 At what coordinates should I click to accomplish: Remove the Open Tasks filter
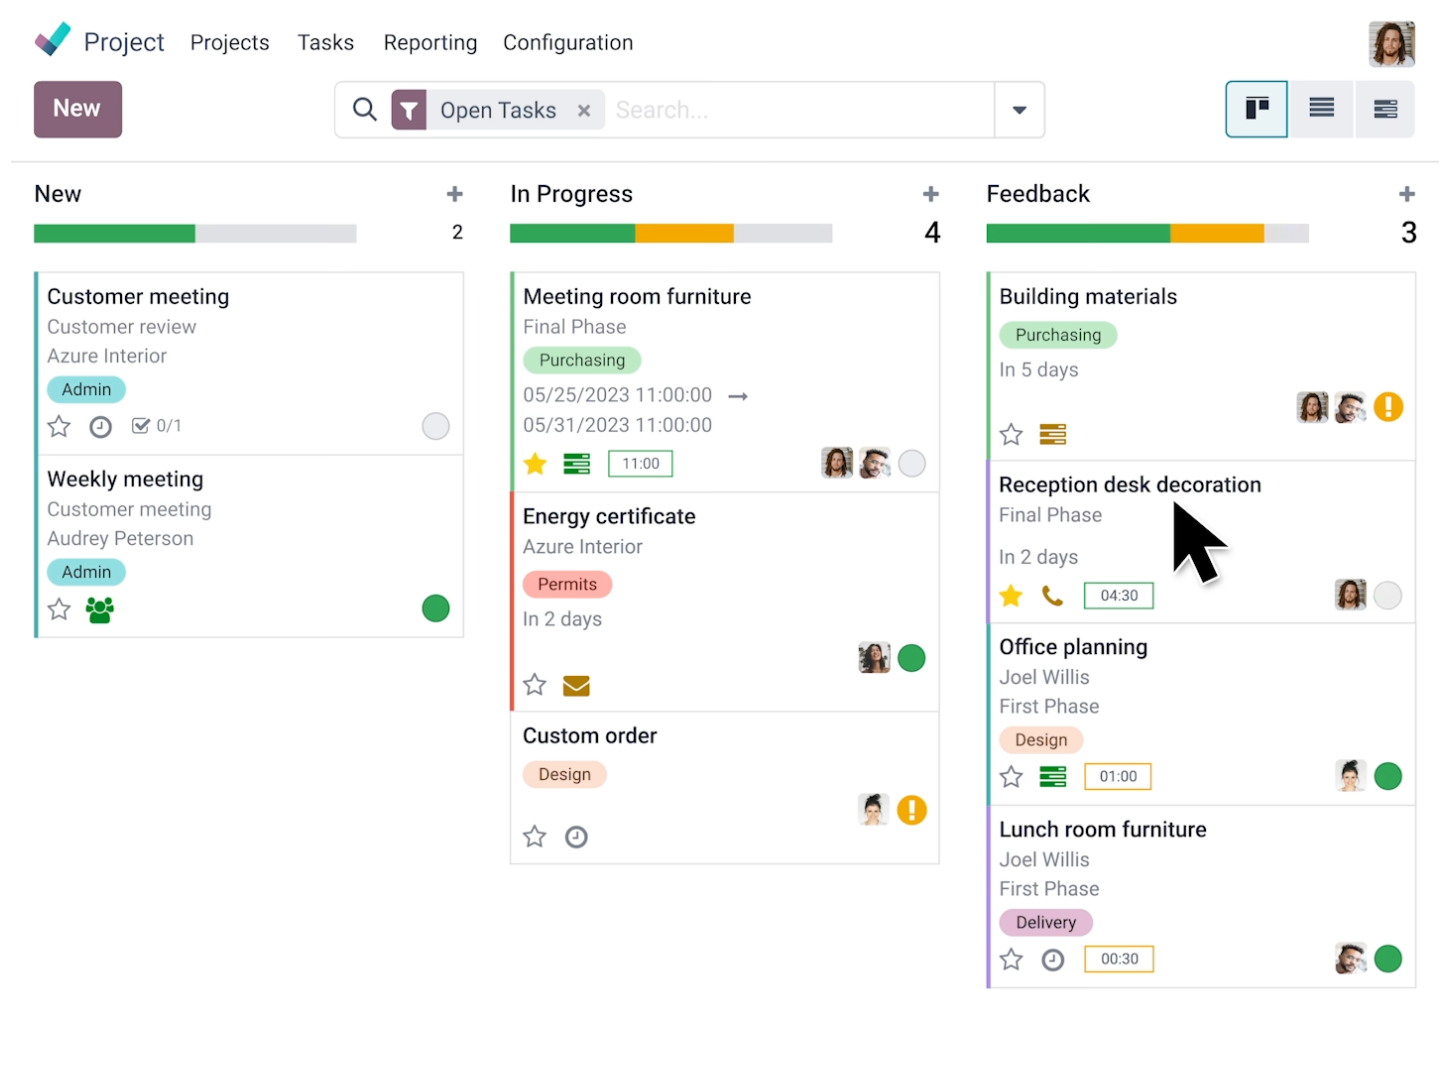point(584,110)
